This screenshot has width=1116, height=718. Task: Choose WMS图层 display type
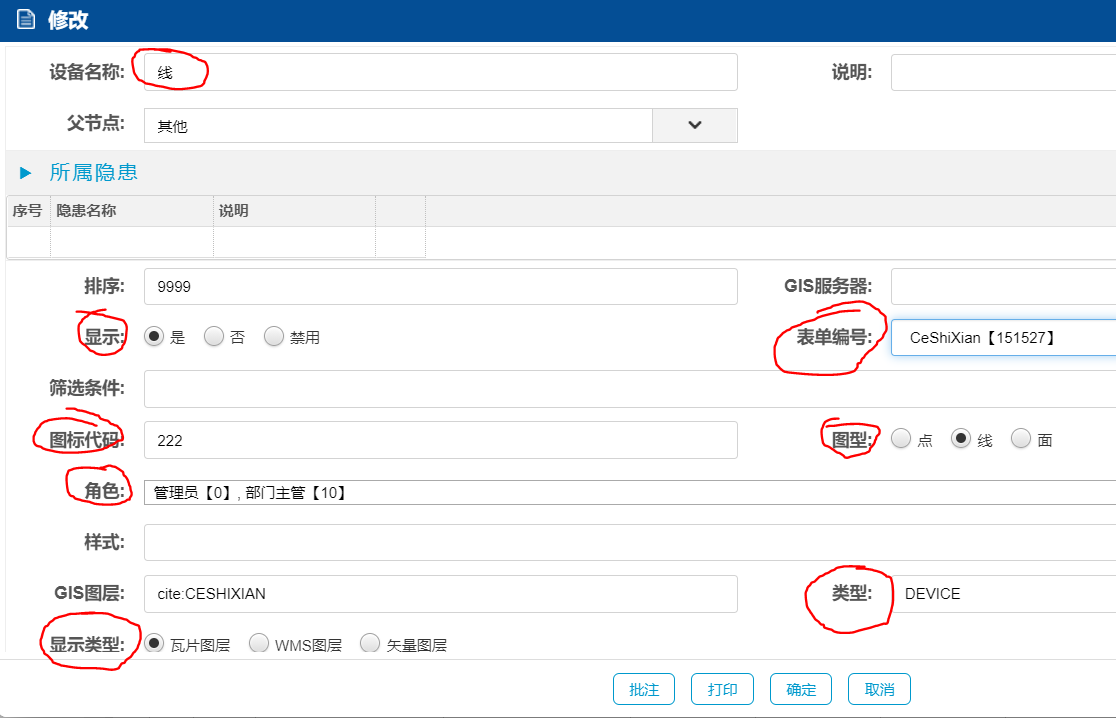tap(258, 644)
